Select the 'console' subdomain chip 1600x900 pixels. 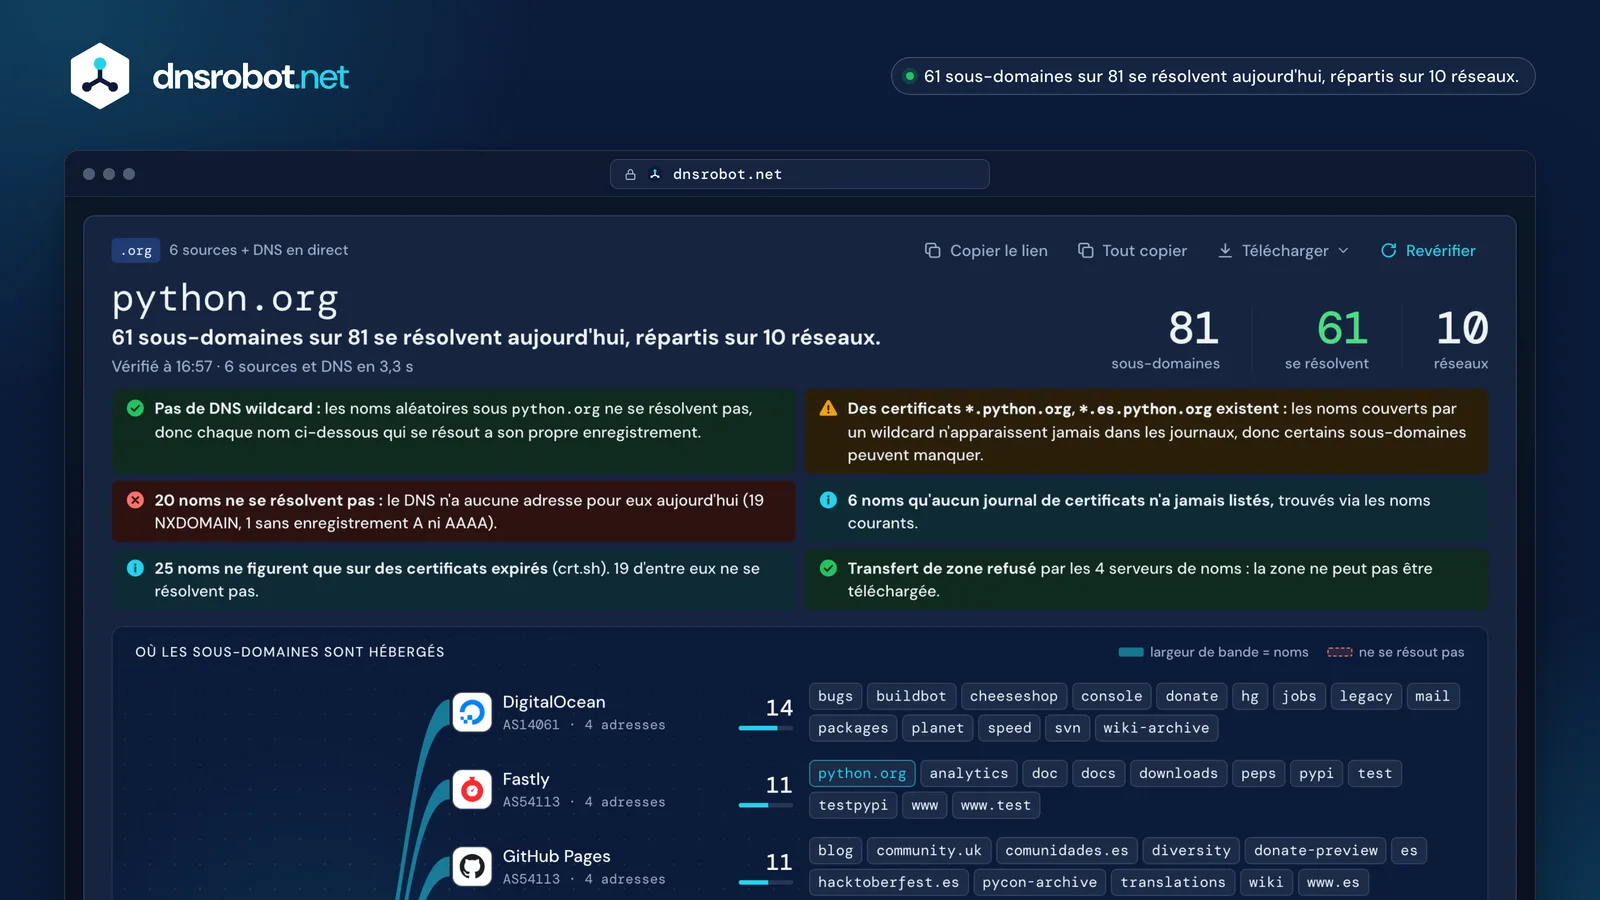[1111, 696]
